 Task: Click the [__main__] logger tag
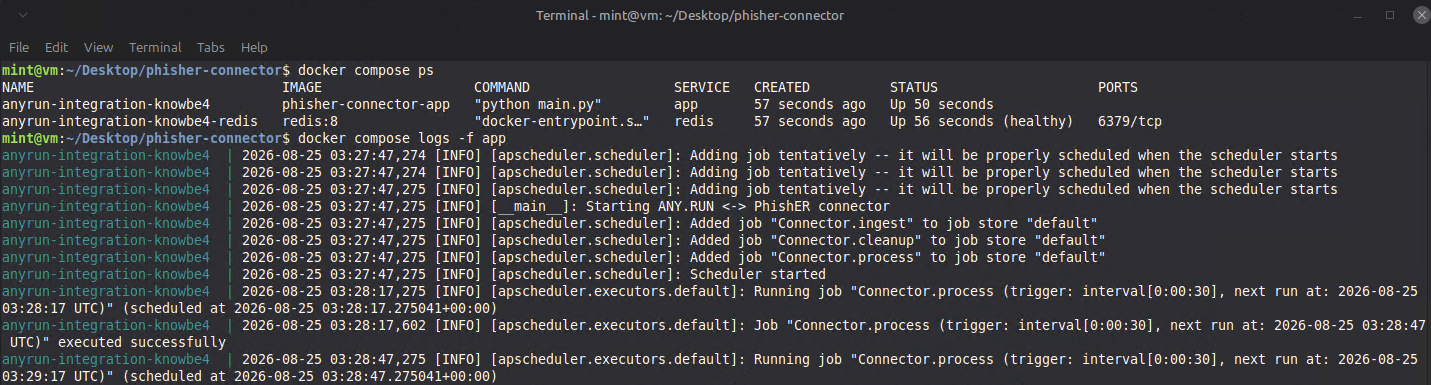[530, 206]
